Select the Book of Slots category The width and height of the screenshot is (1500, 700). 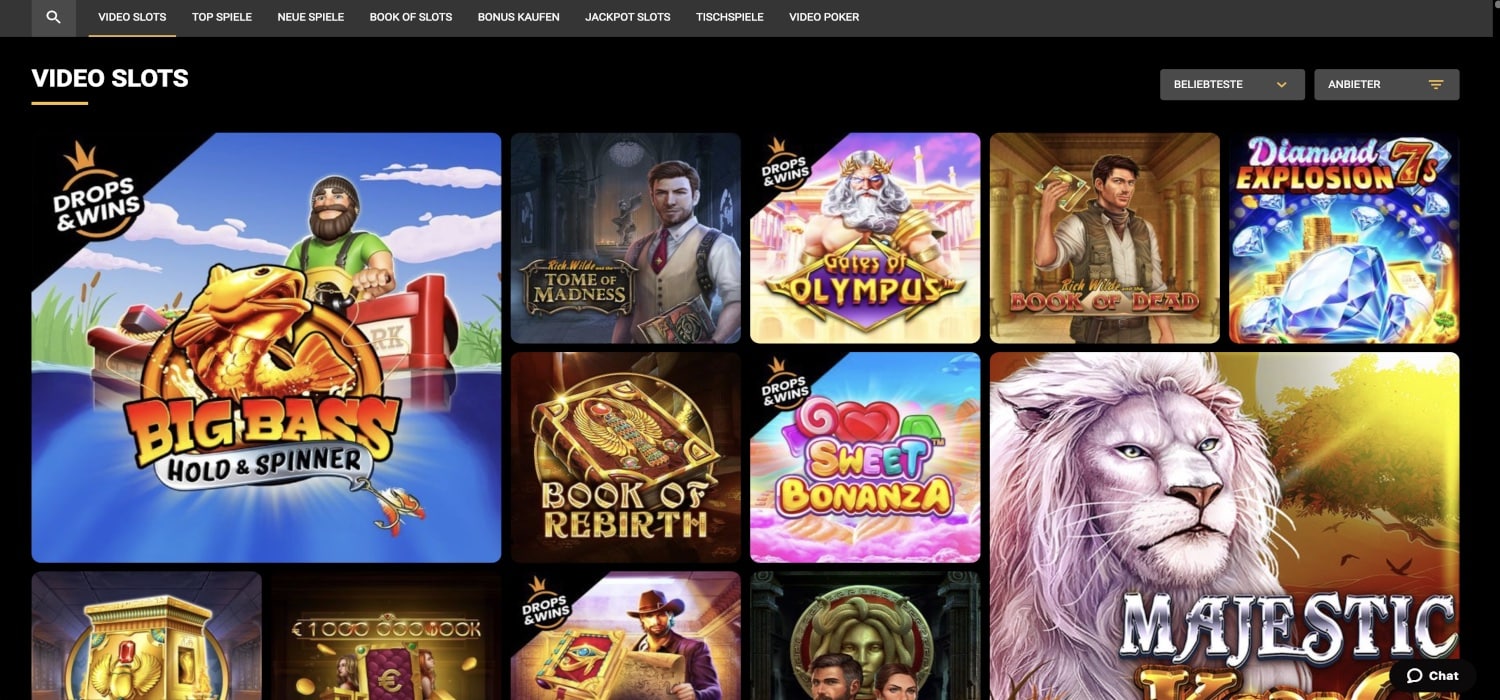click(x=411, y=17)
